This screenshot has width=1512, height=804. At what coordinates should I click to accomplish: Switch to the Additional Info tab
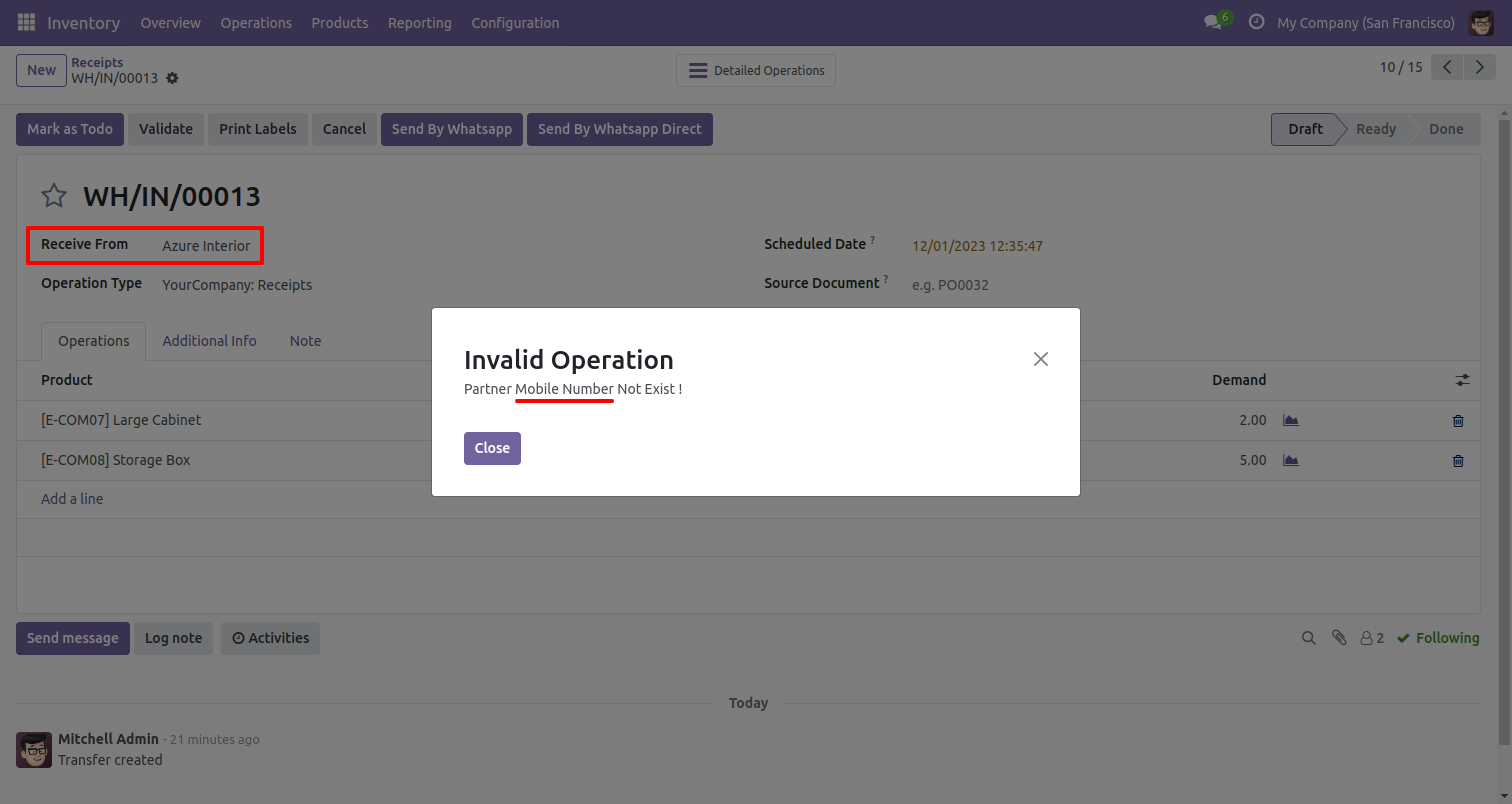click(210, 341)
